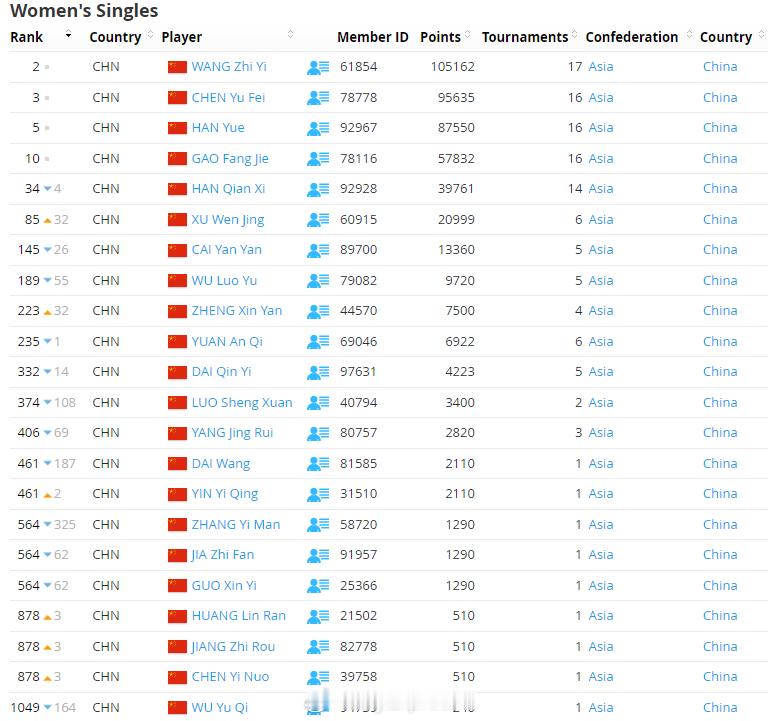Open Asia link in XU Wen Jing row
Screen dimensions: 768x721
pos(600,219)
